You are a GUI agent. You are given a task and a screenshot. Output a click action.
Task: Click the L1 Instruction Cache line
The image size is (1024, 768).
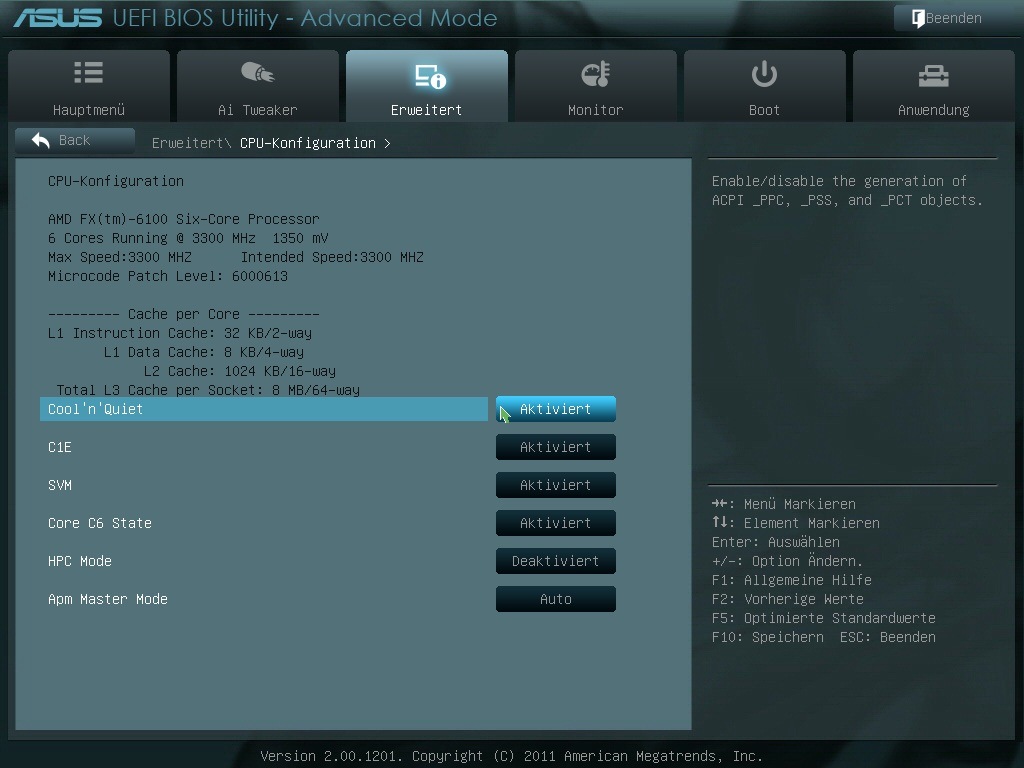click(x=180, y=333)
